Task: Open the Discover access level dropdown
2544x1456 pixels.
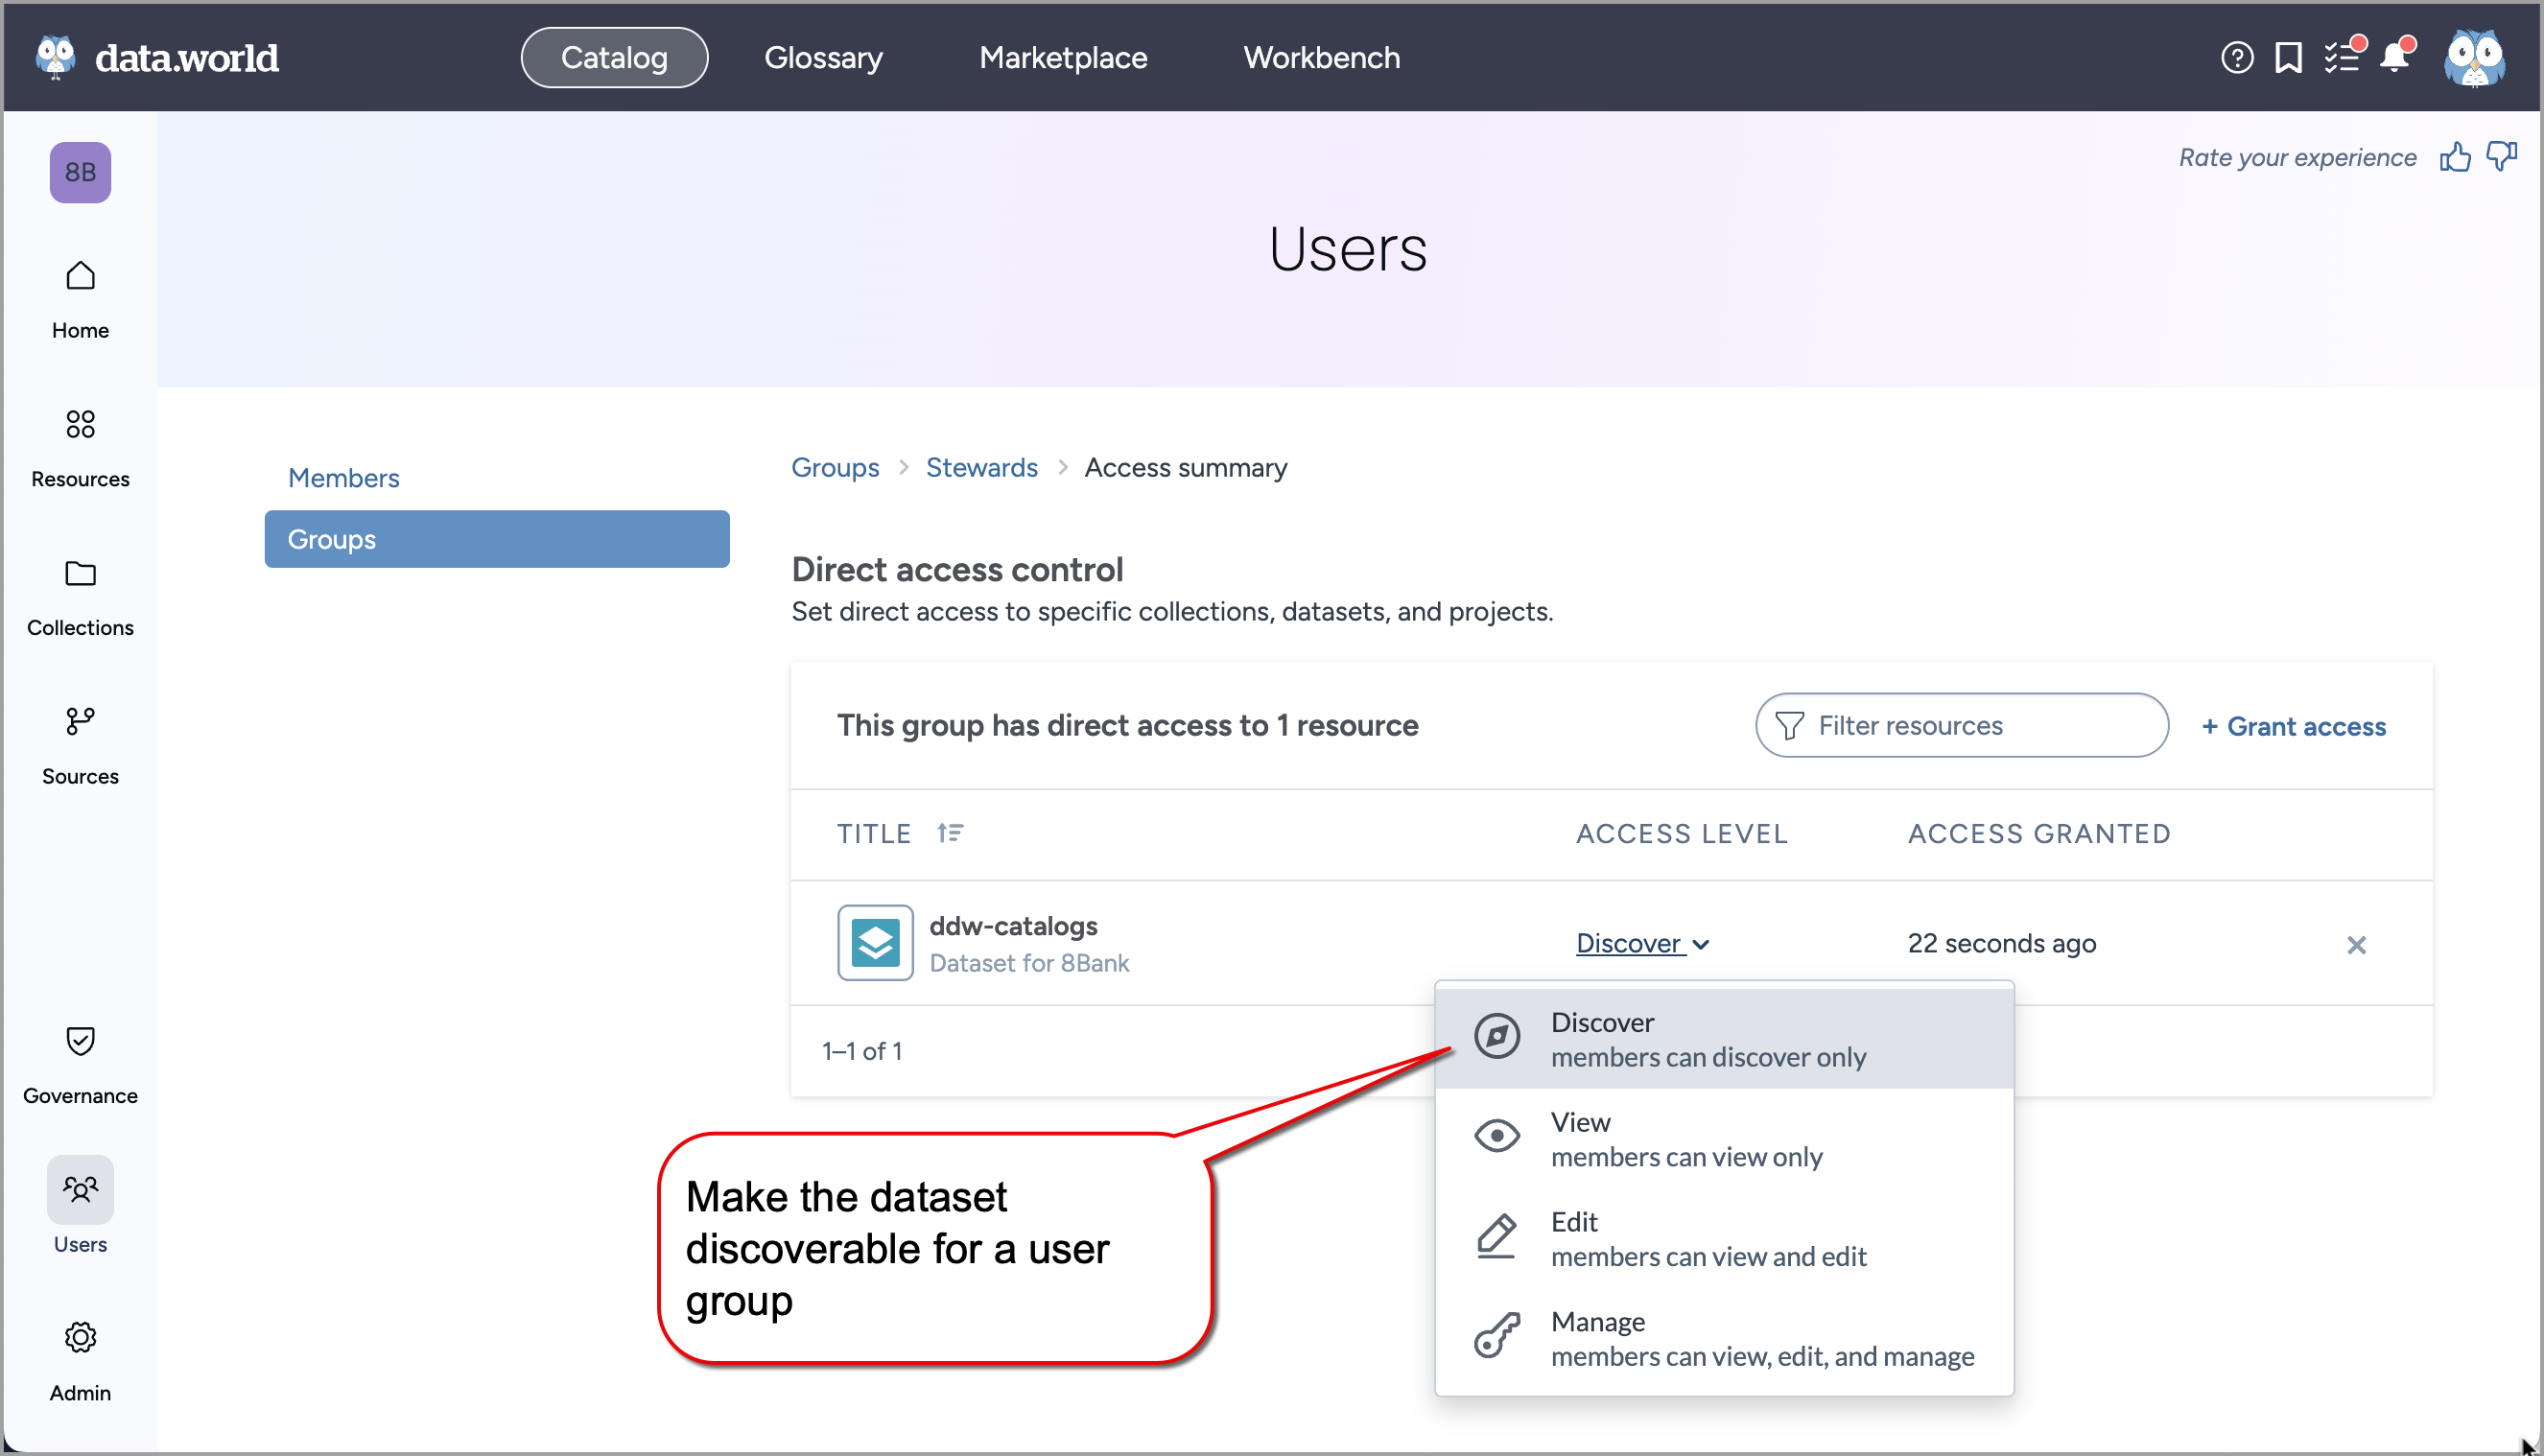Action: 1641,943
